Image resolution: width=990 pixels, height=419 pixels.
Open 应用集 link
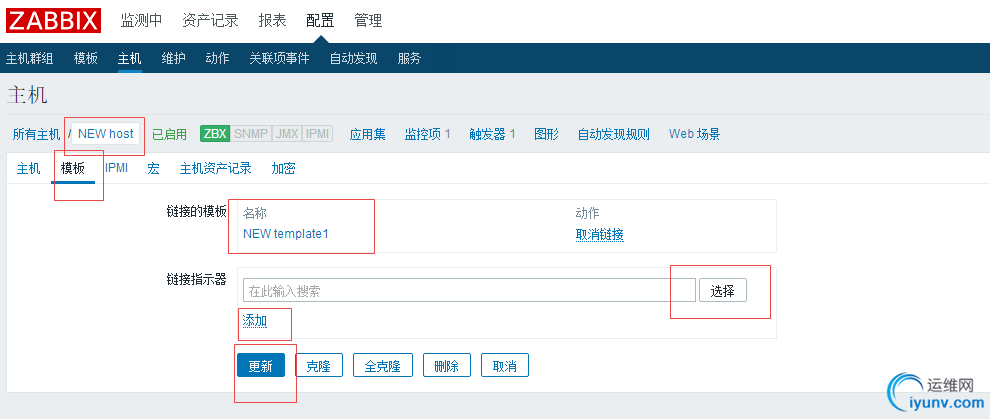click(367, 134)
